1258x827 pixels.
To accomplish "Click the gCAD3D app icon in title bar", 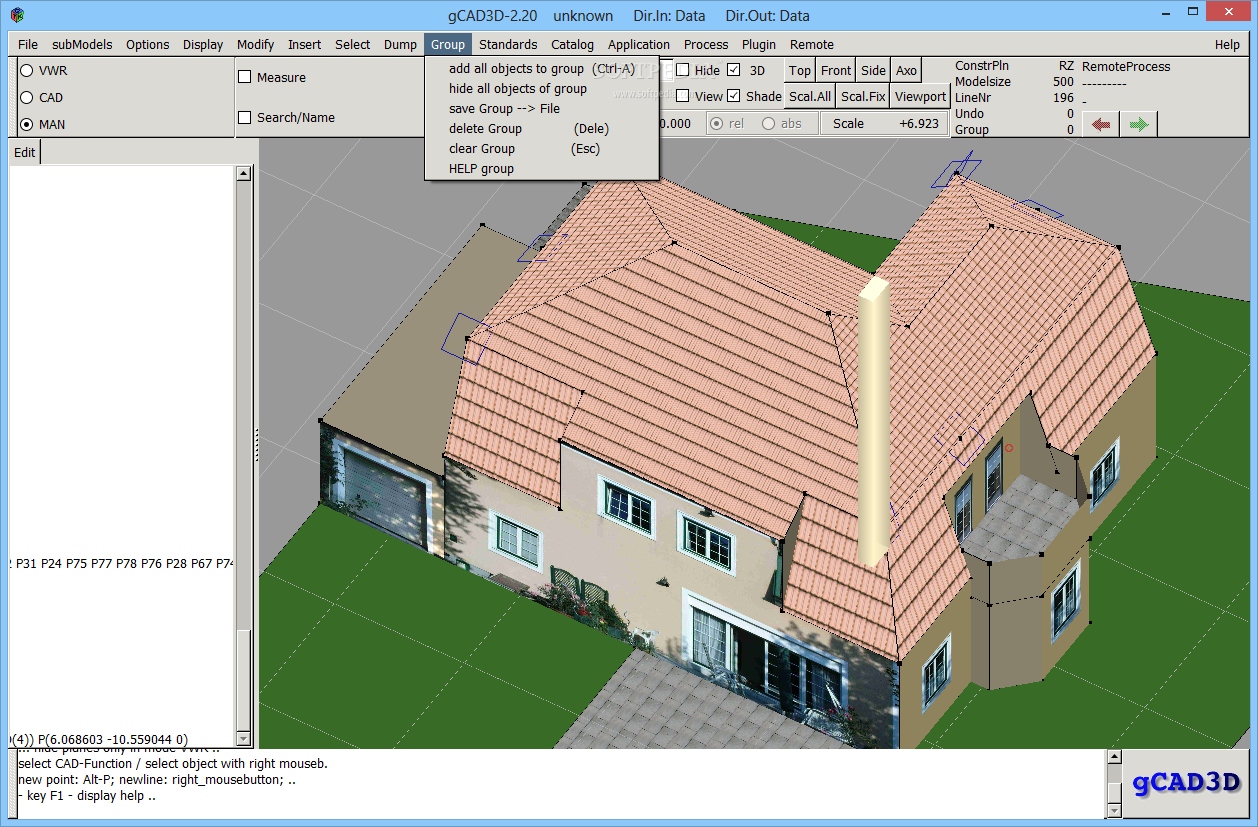I will [18, 15].
